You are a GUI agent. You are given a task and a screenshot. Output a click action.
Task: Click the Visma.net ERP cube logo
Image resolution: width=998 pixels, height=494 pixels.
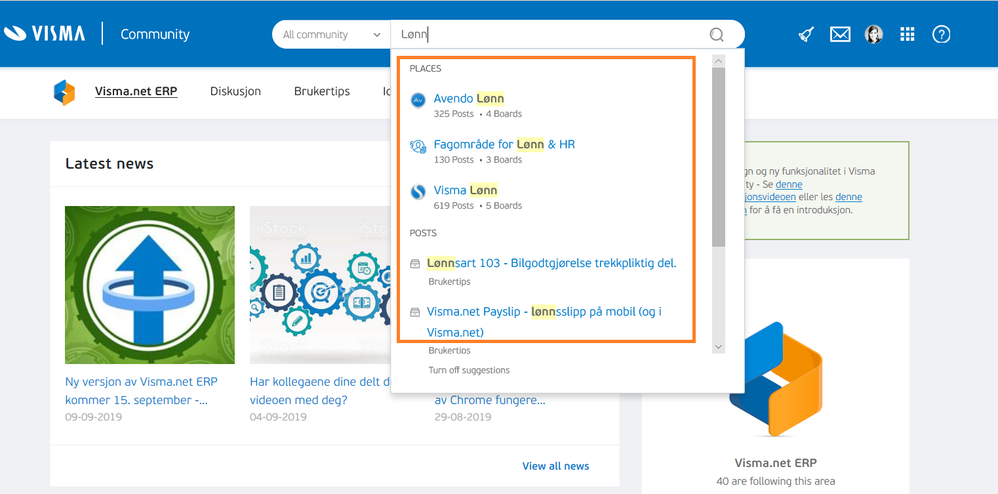[64, 92]
